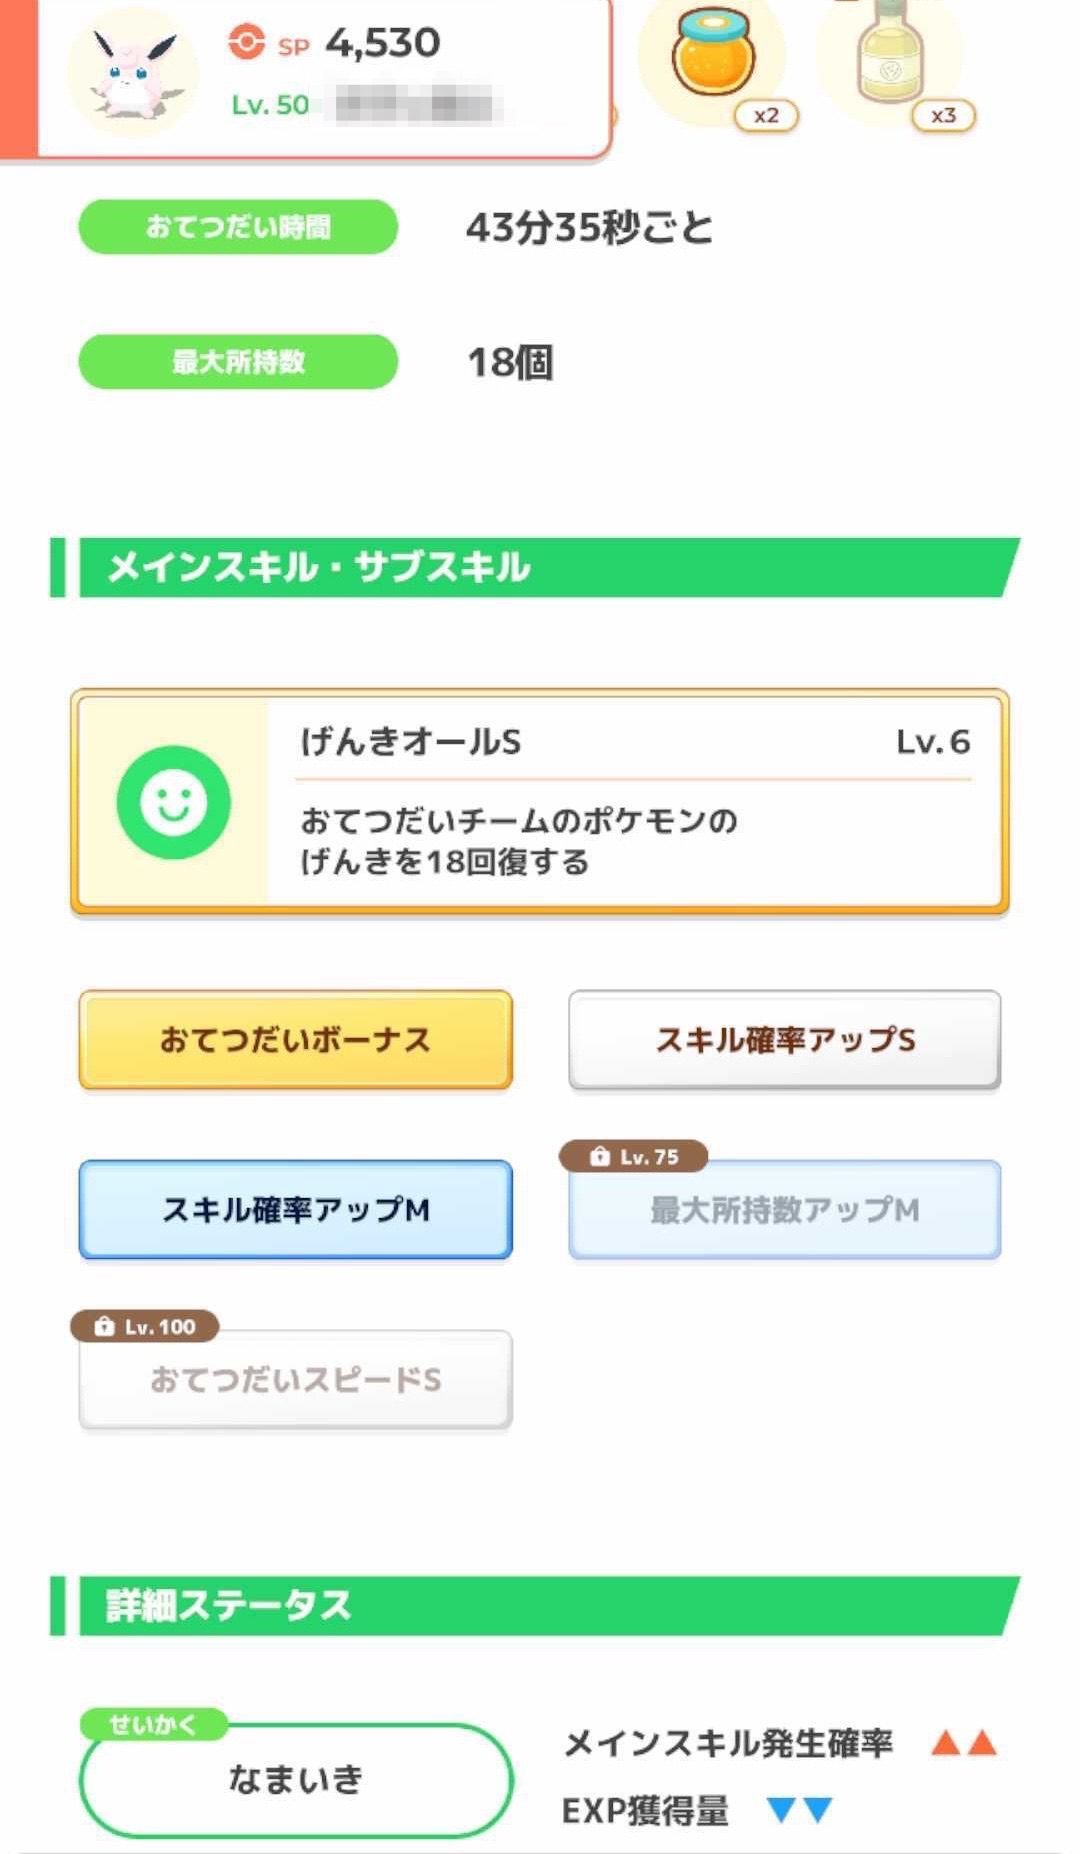Tap the 詳細ステータス section header
This screenshot has width=1080, height=1854.
tap(540, 1606)
